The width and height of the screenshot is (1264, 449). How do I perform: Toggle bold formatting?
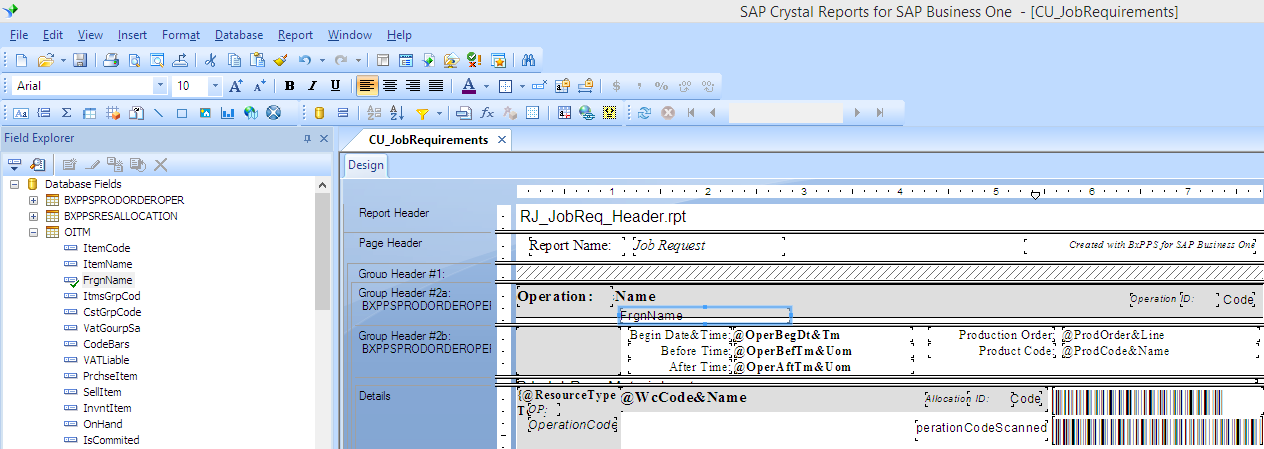(290, 86)
